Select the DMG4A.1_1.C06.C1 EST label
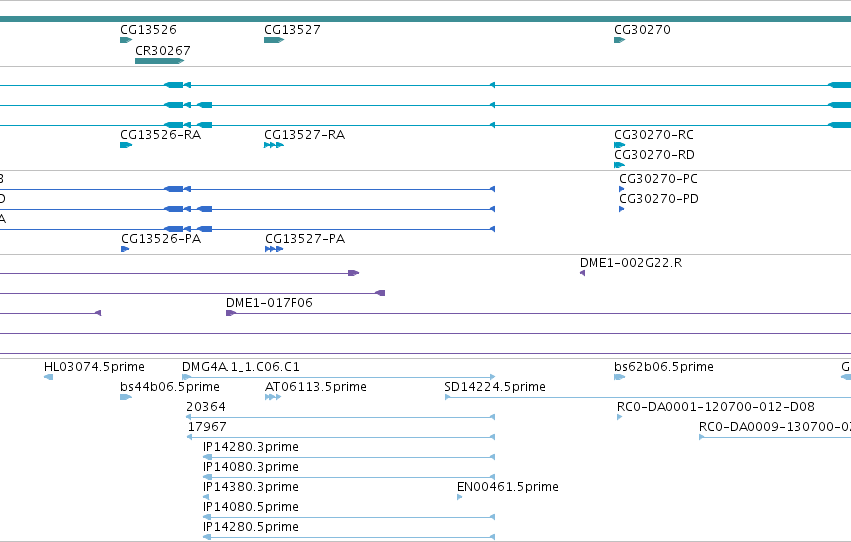 (240, 367)
